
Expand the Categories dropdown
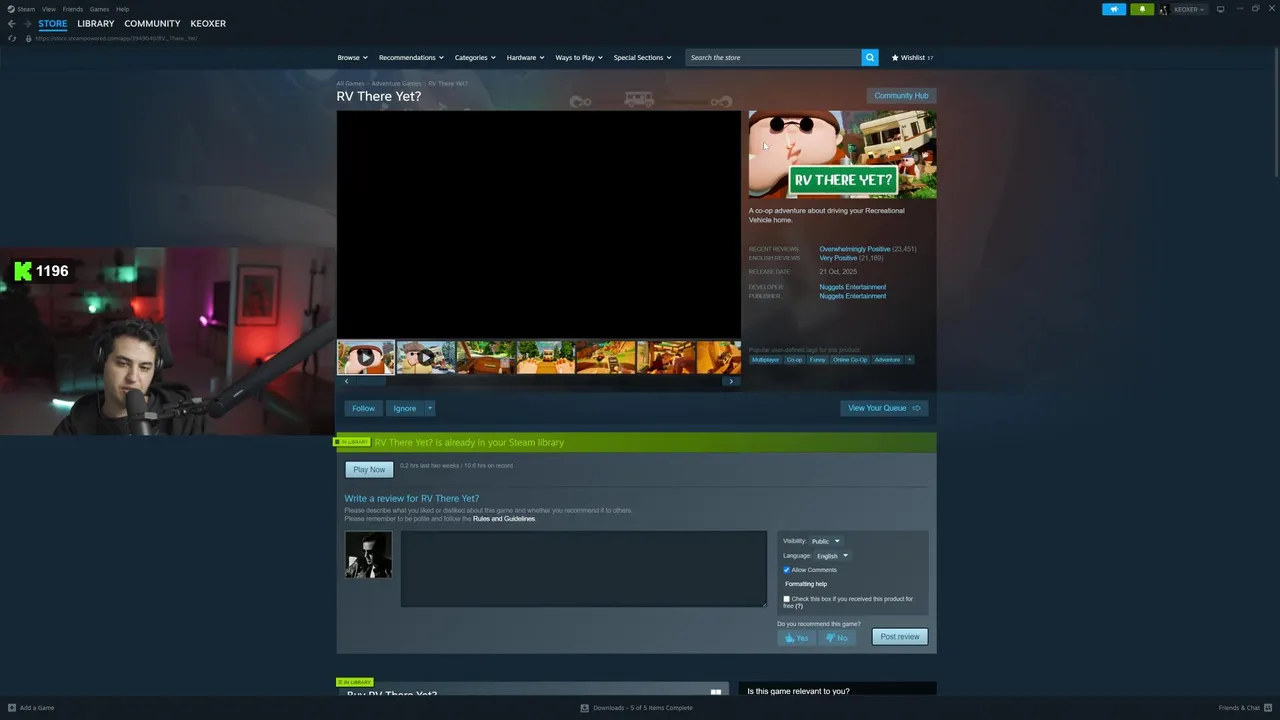(475, 57)
